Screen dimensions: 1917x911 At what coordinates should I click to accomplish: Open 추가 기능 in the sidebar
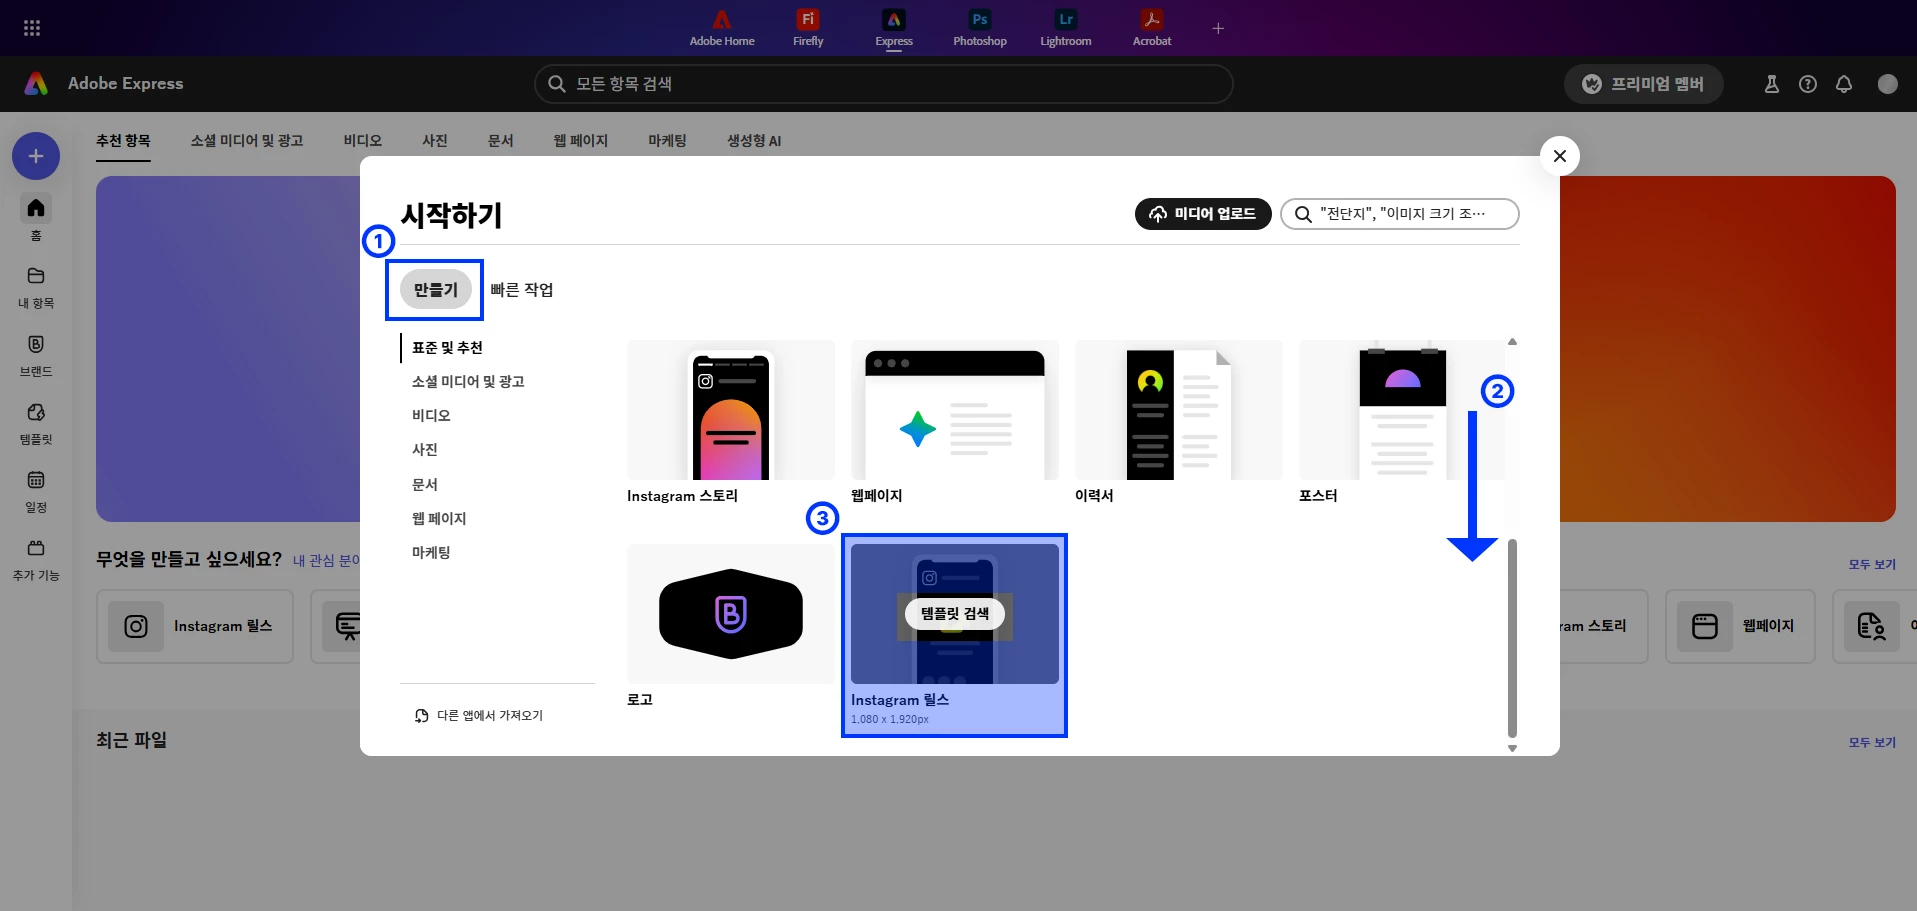(x=36, y=559)
